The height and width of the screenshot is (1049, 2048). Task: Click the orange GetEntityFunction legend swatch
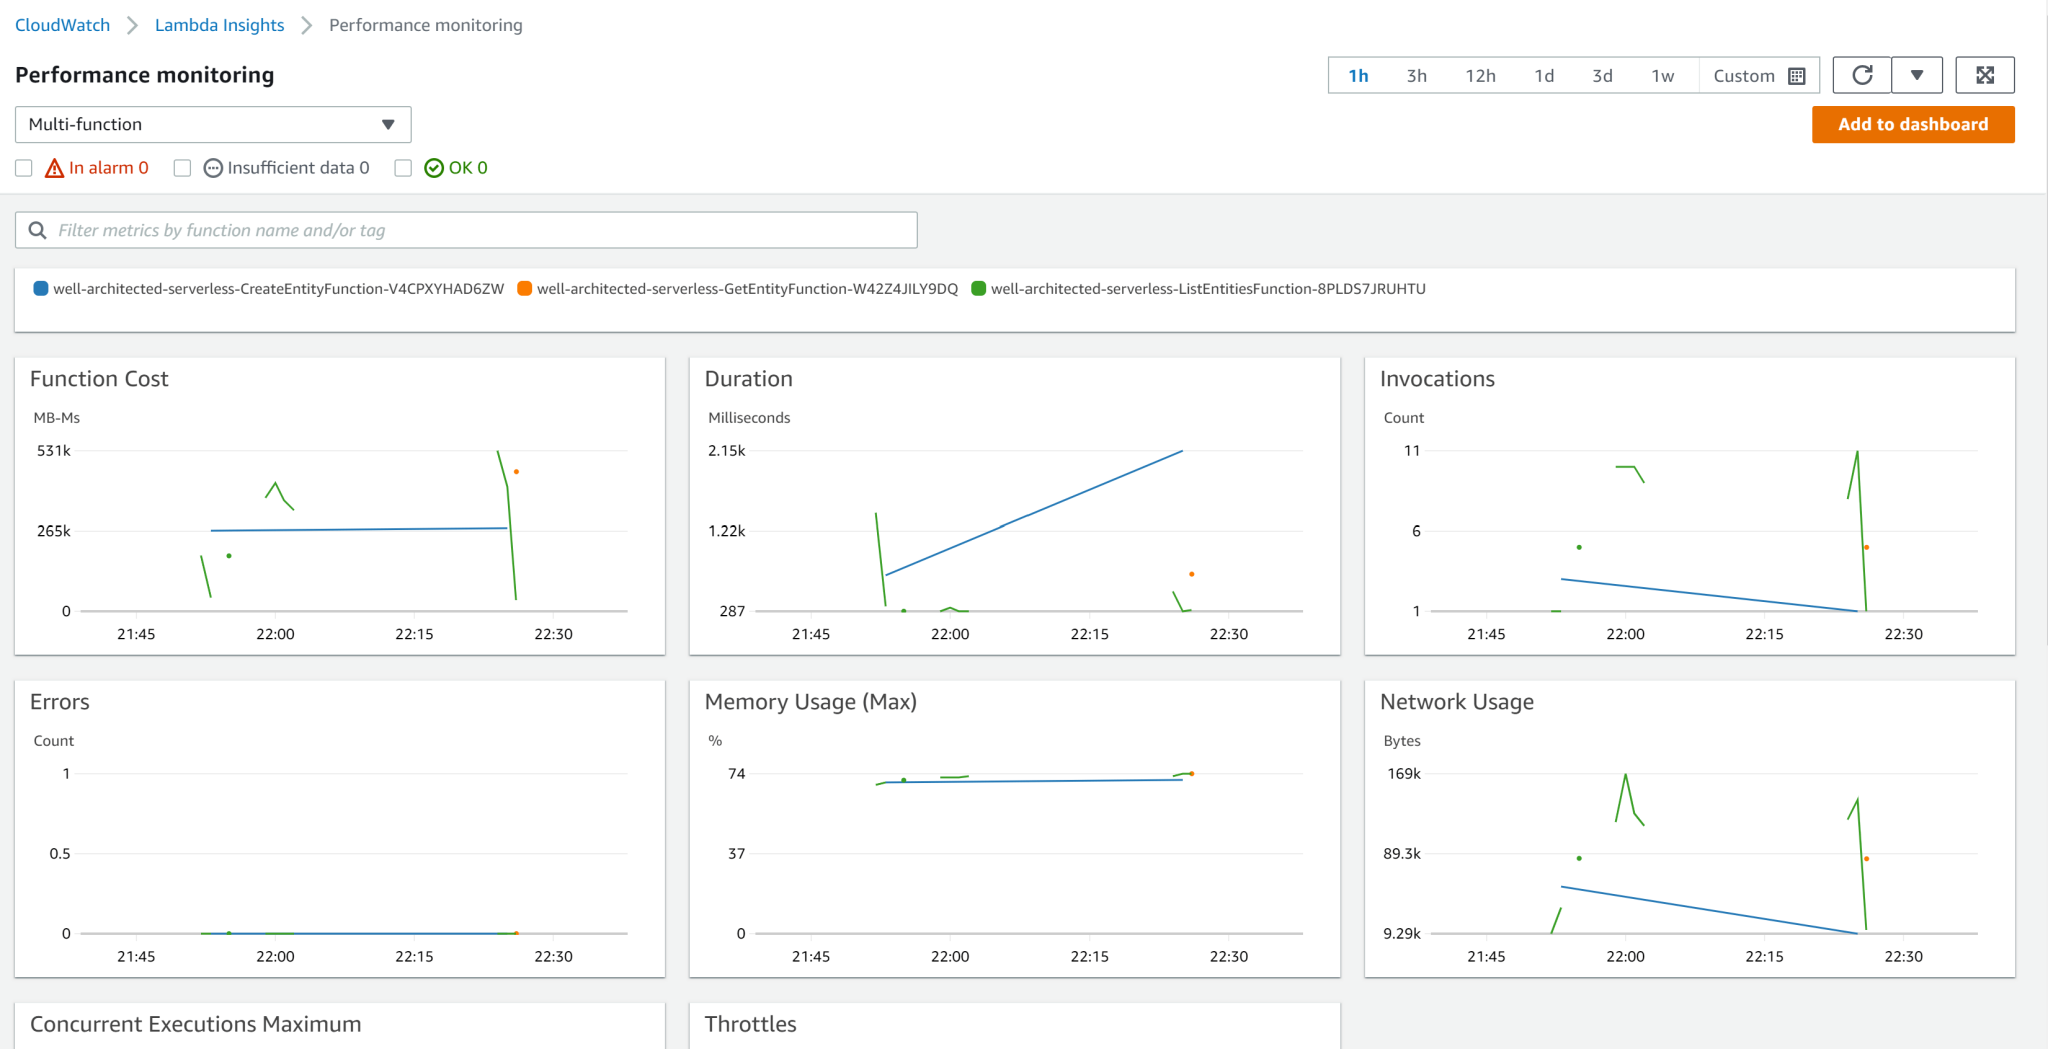click(525, 288)
